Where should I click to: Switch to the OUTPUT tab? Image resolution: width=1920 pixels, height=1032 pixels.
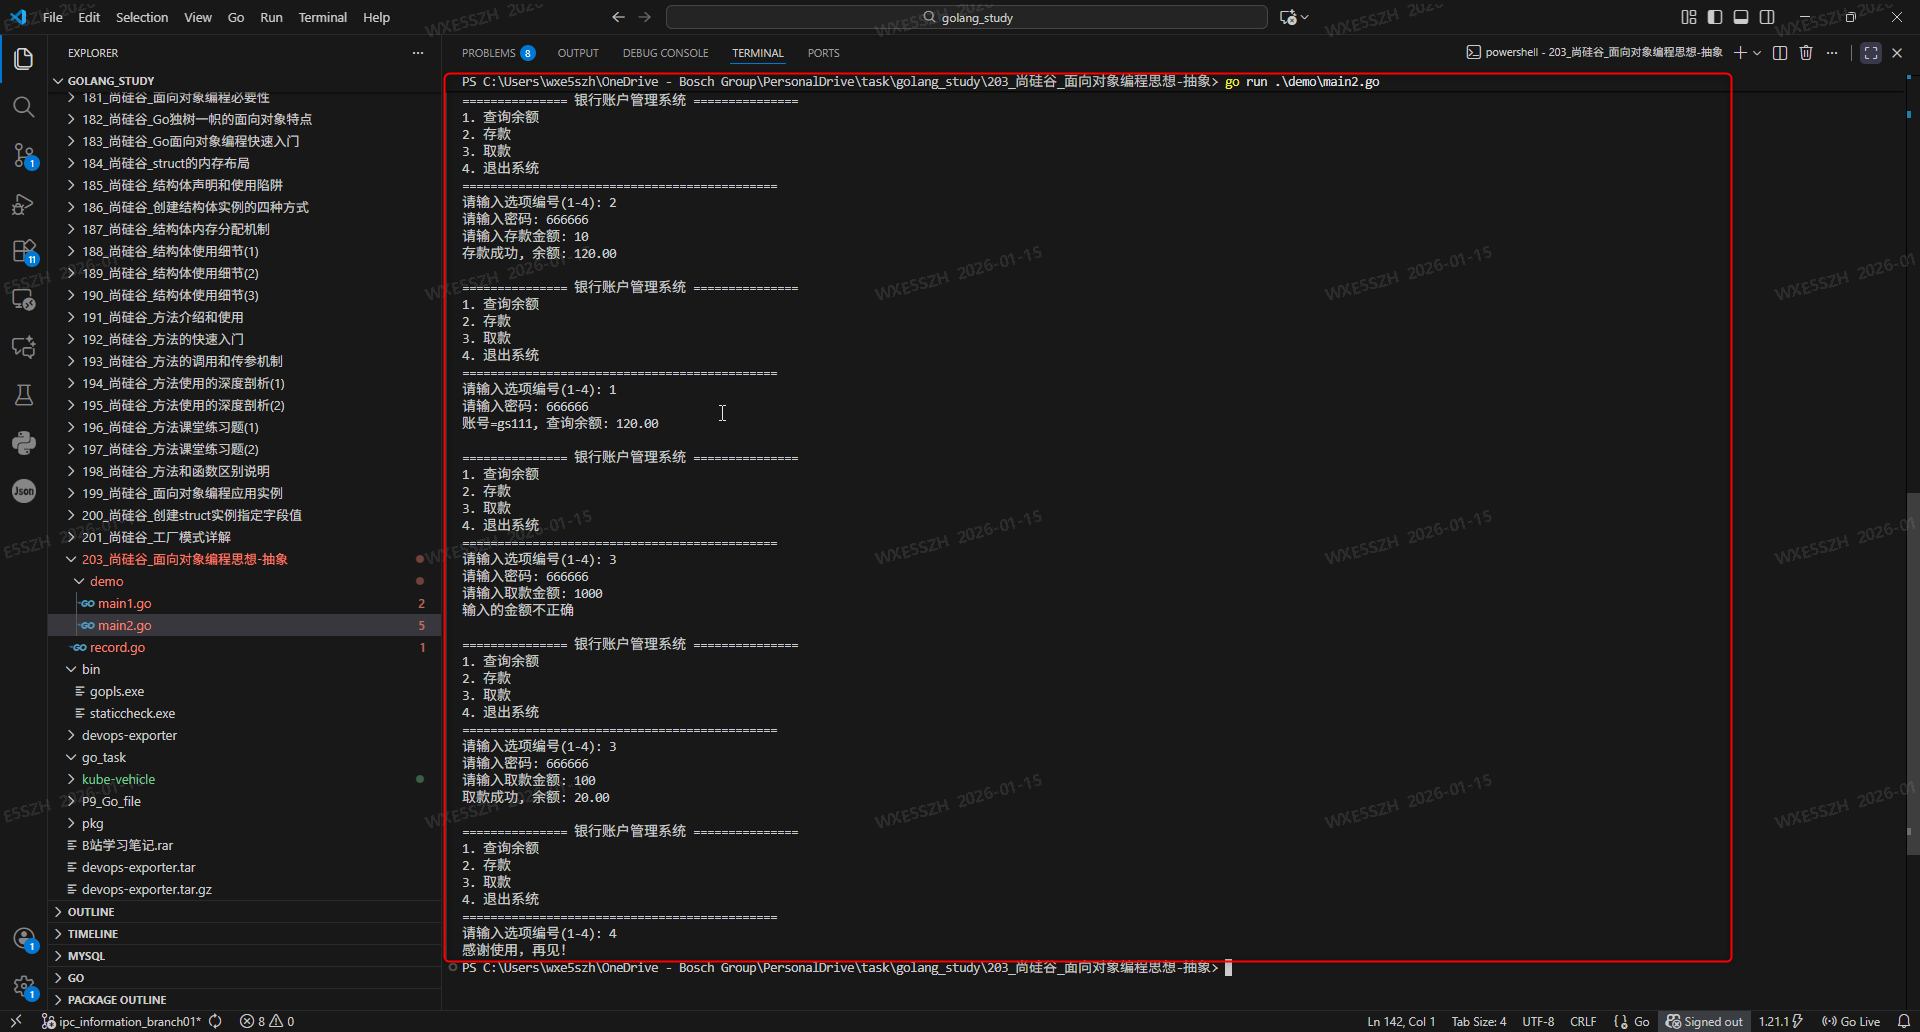point(578,53)
